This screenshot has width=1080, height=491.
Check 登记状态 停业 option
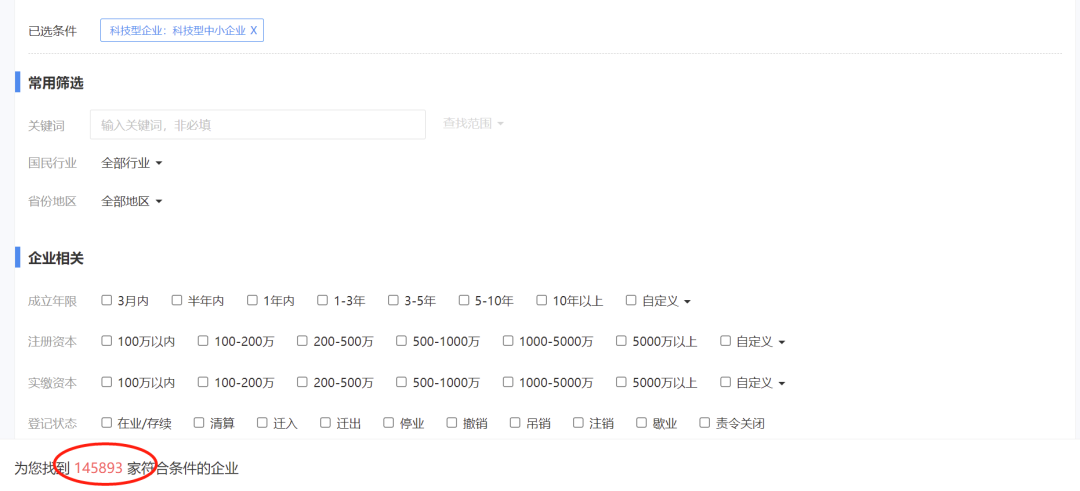(x=389, y=422)
